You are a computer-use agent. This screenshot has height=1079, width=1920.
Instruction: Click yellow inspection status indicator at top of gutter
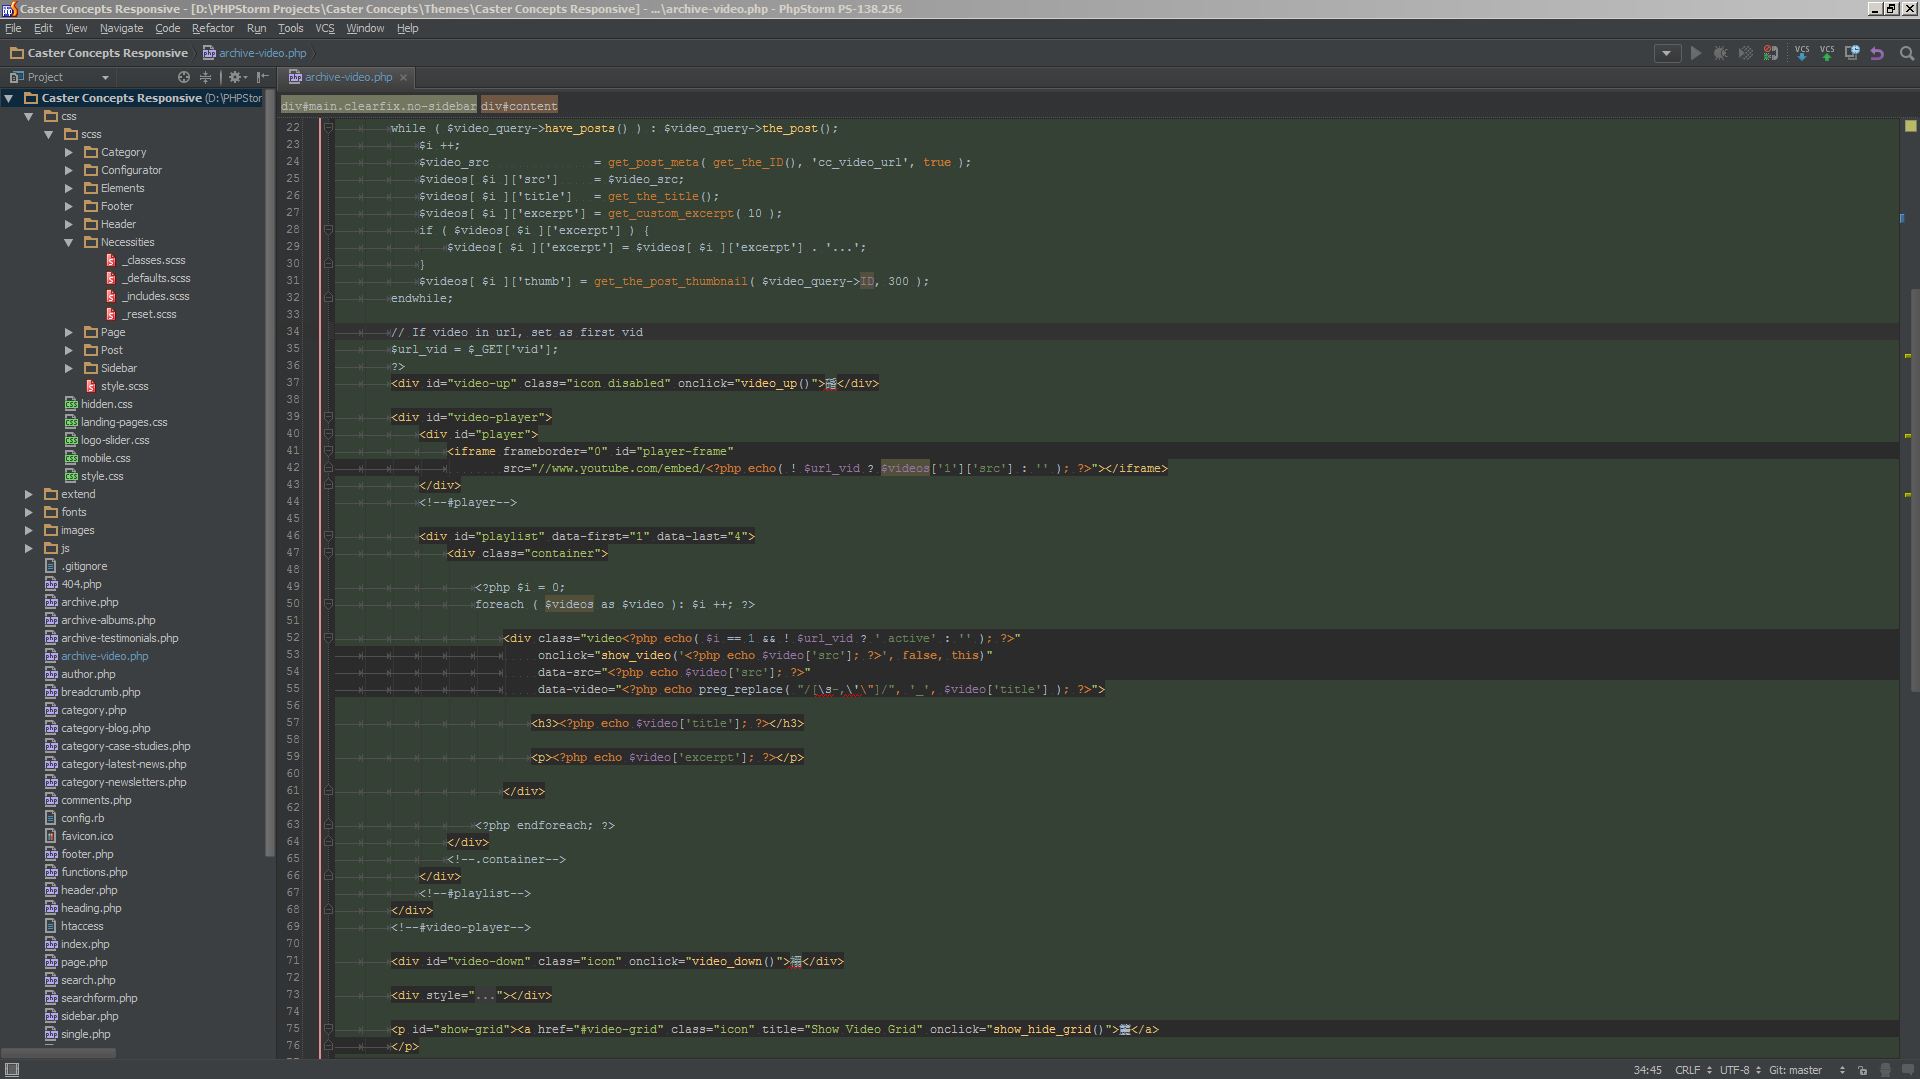click(x=1910, y=126)
